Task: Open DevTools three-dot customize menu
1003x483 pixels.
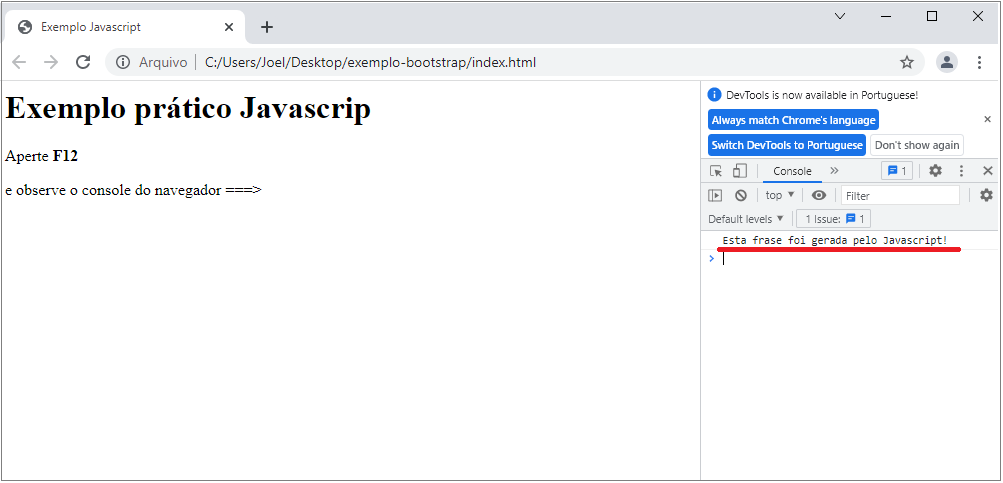Action: pos(961,171)
